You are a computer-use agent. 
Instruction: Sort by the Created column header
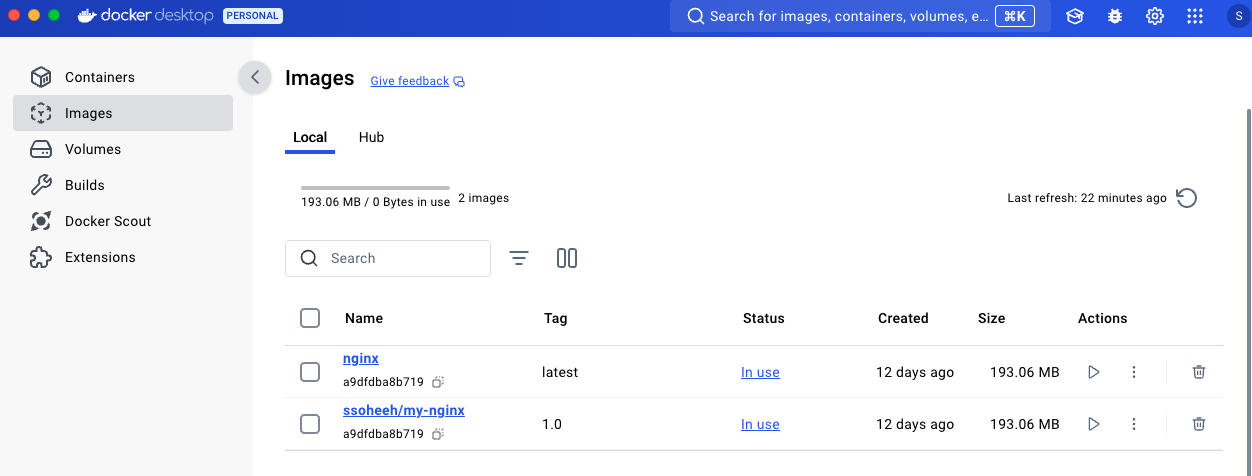903,318
